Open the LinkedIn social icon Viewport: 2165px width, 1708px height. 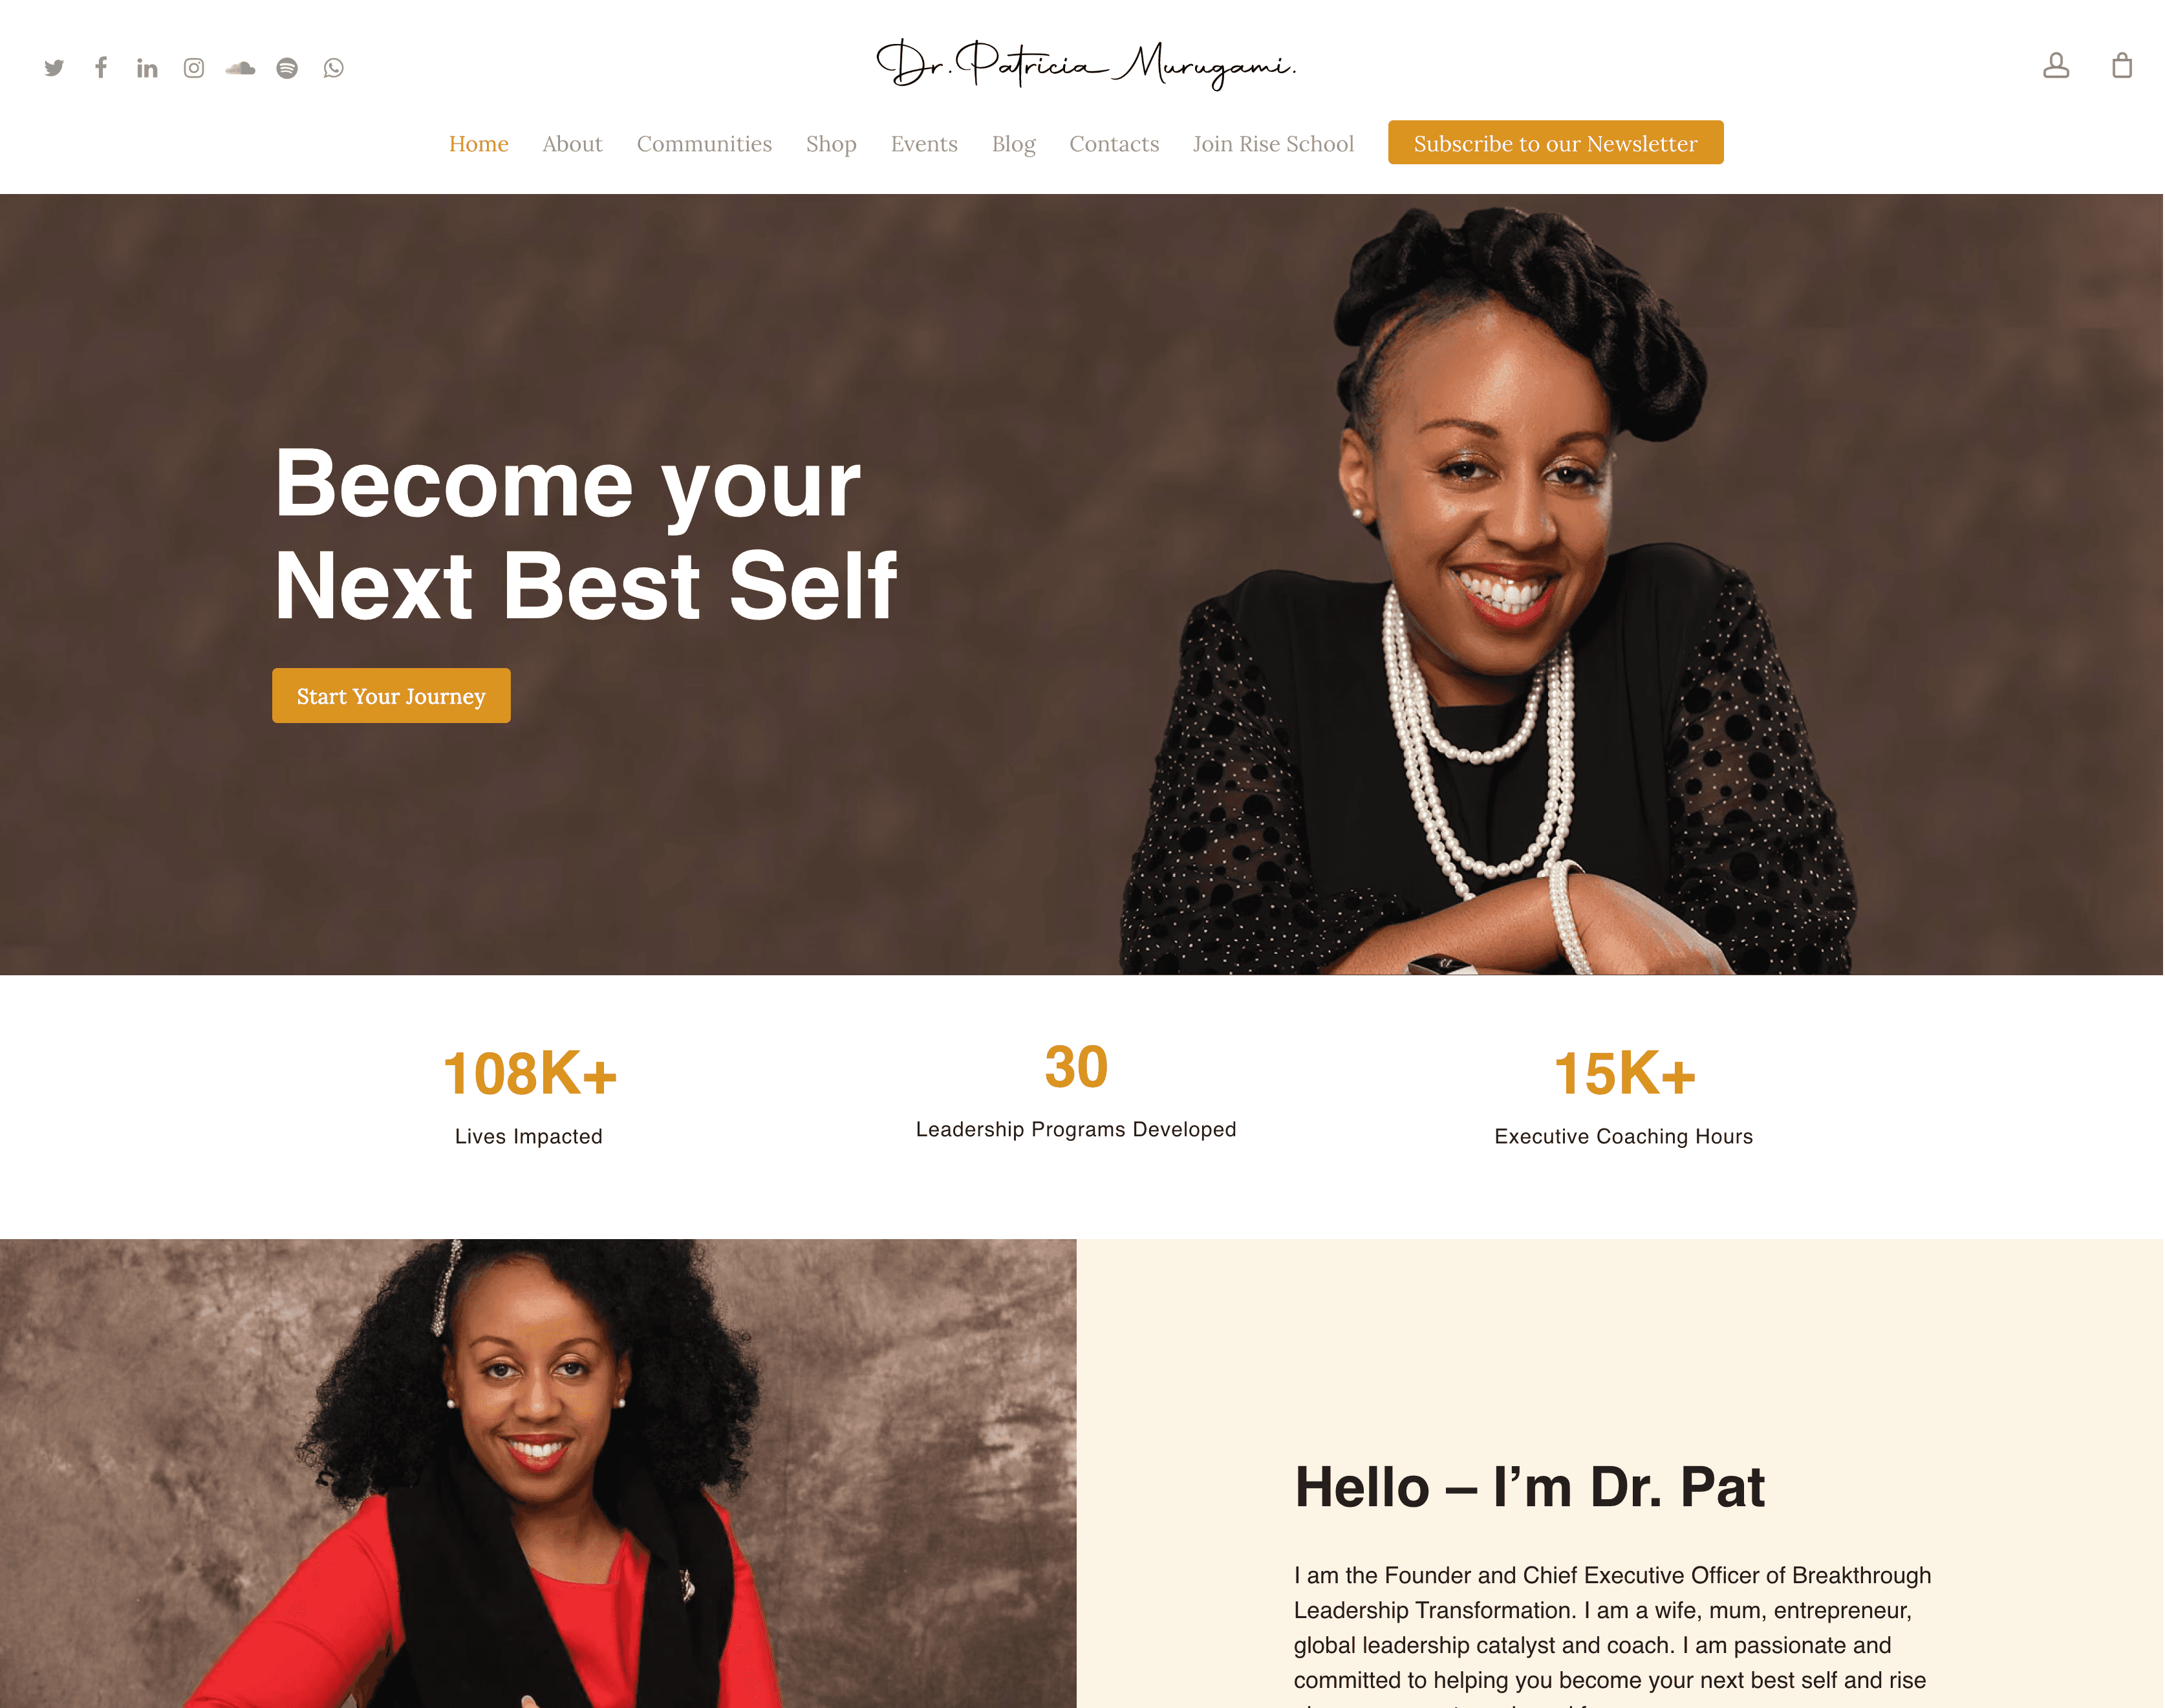pos(147,68)
